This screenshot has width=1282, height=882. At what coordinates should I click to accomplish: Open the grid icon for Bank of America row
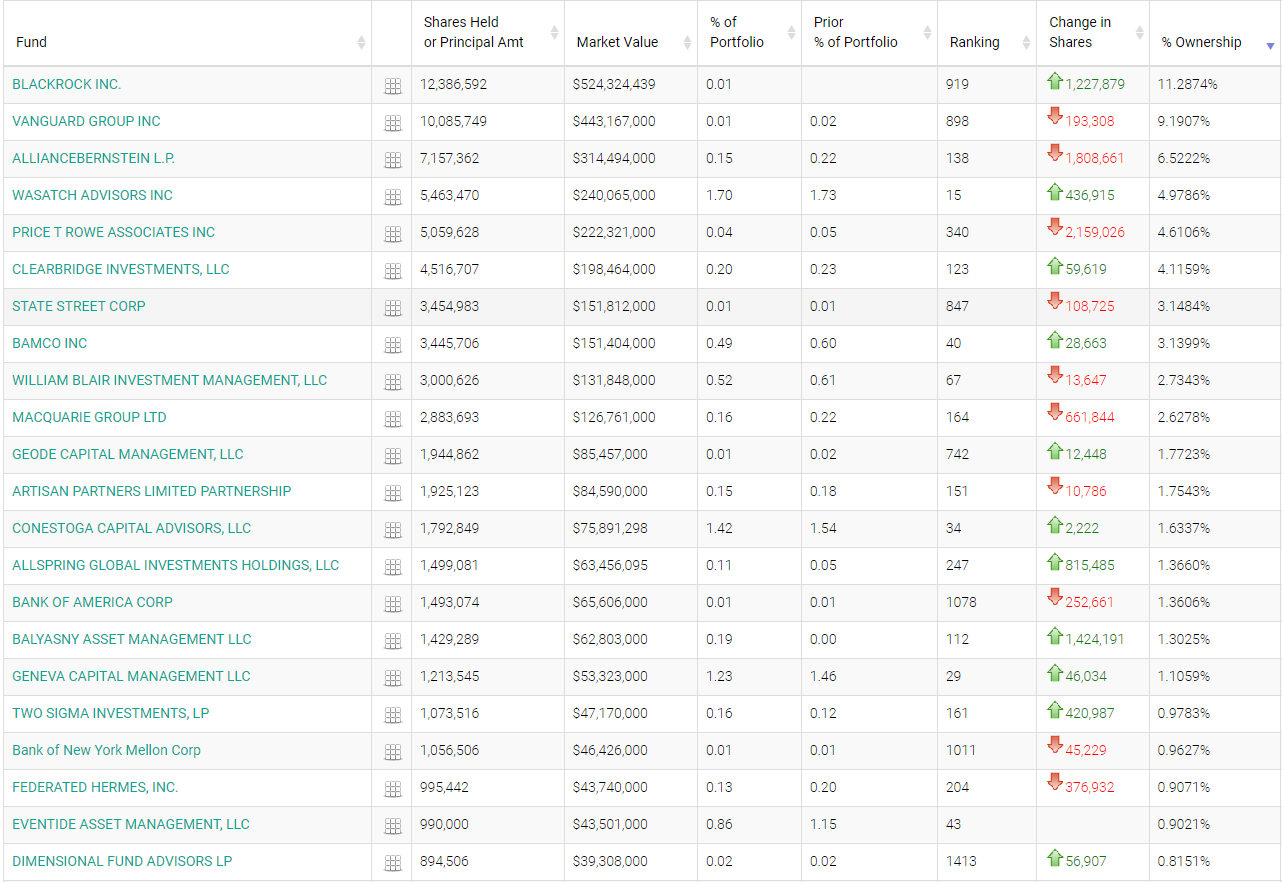[392, 604]
